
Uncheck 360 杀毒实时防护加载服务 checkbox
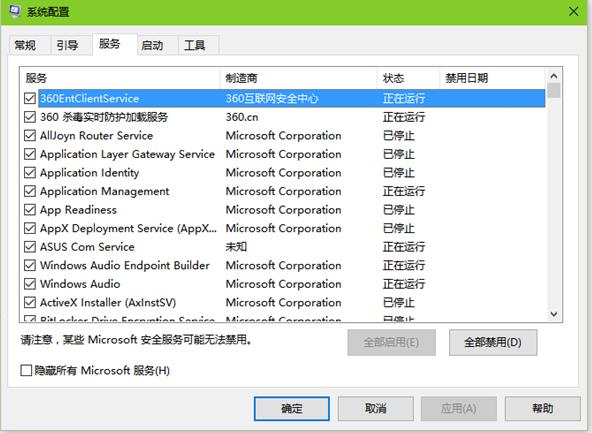tap(30, 117)
